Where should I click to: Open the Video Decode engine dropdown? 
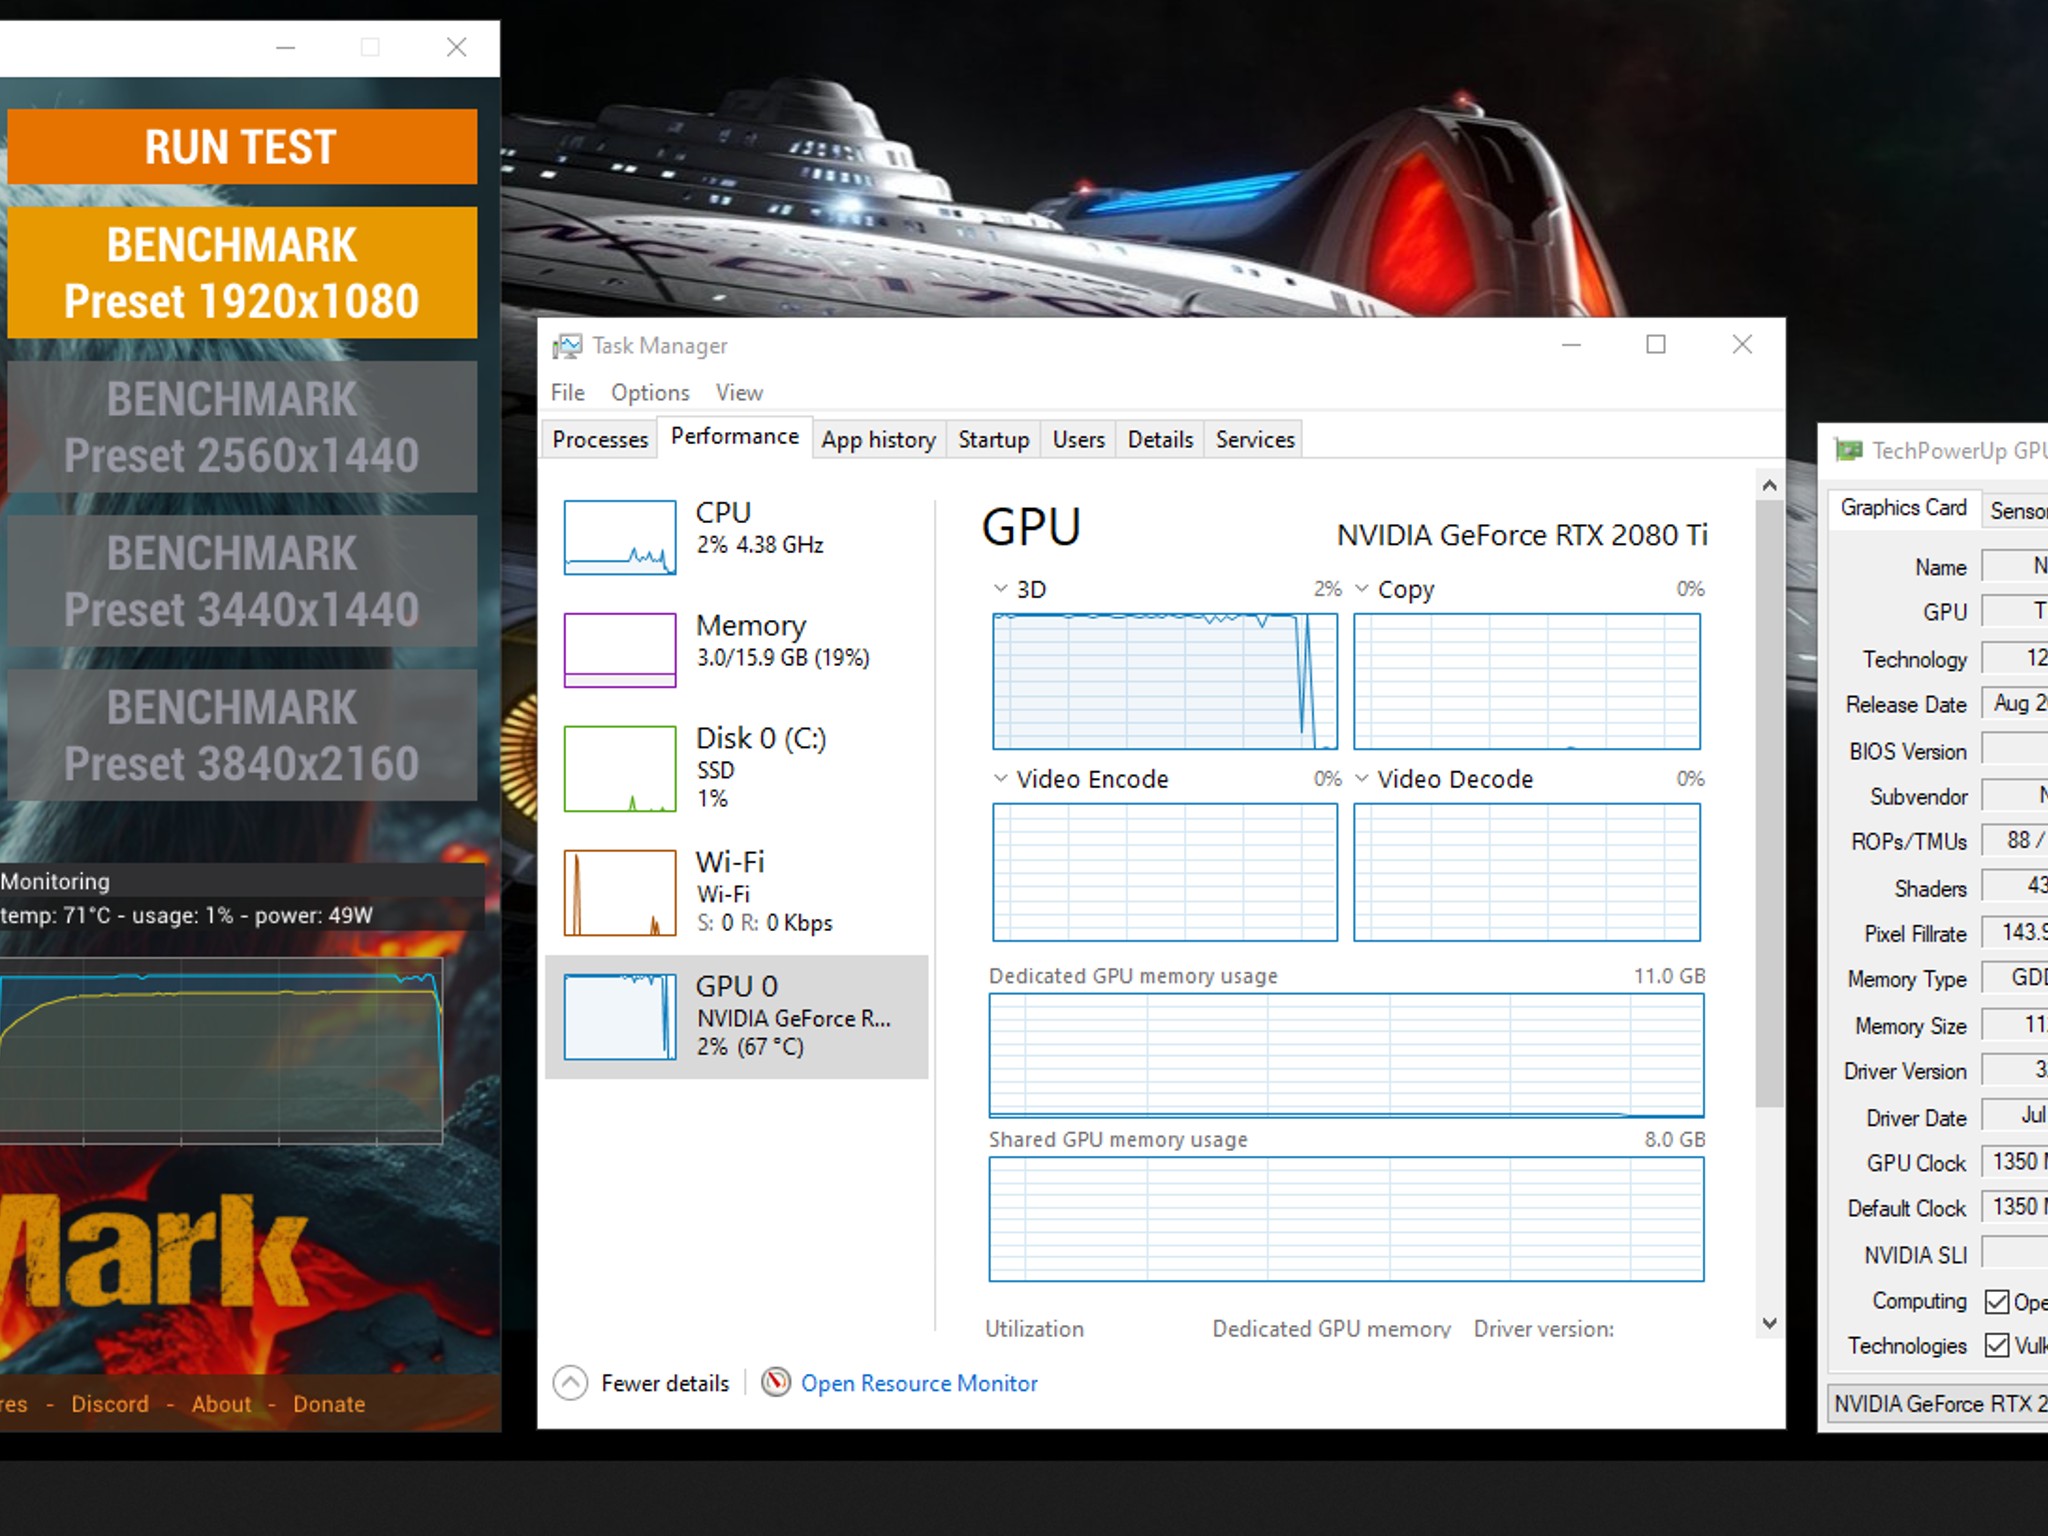click(x=1361, y=778)
